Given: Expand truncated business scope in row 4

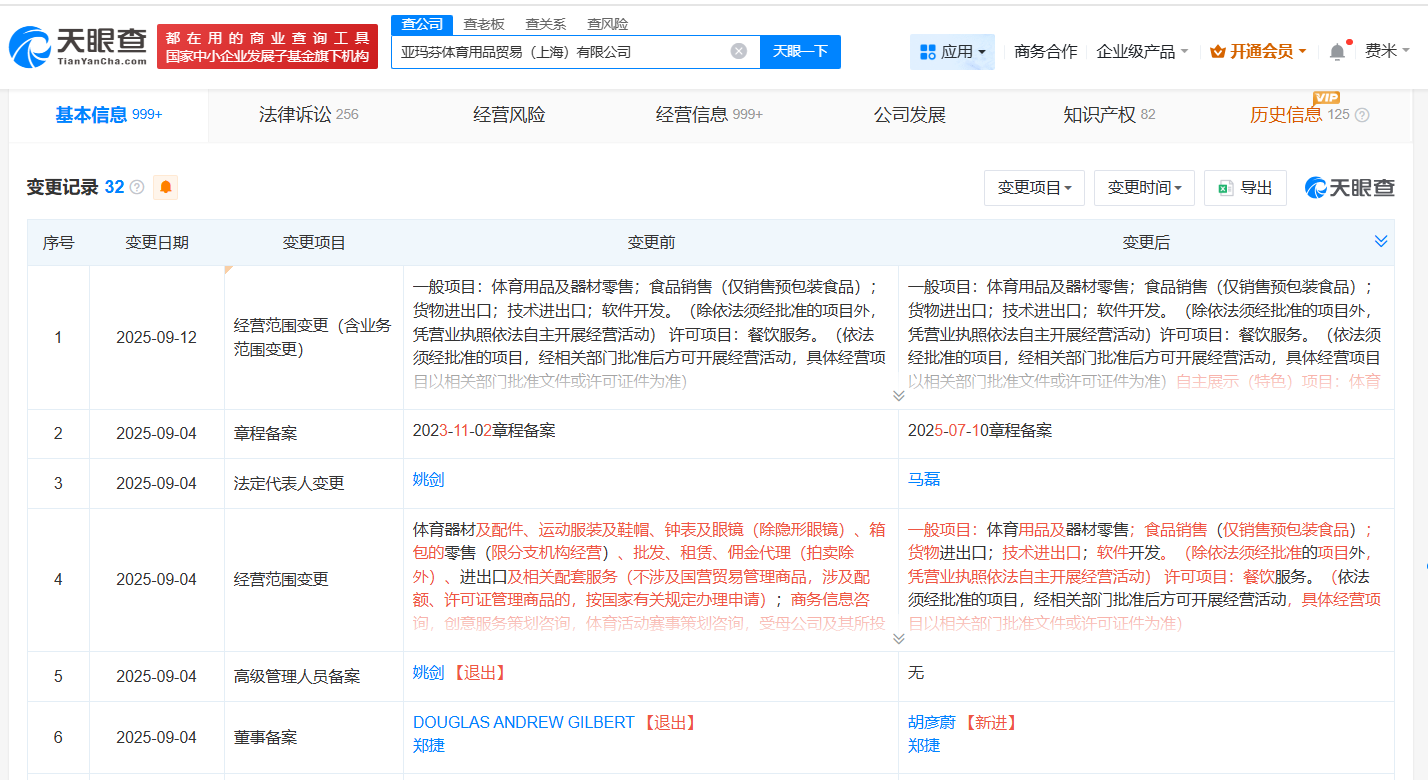Looking at the screenshot, I should pos(898,638).
